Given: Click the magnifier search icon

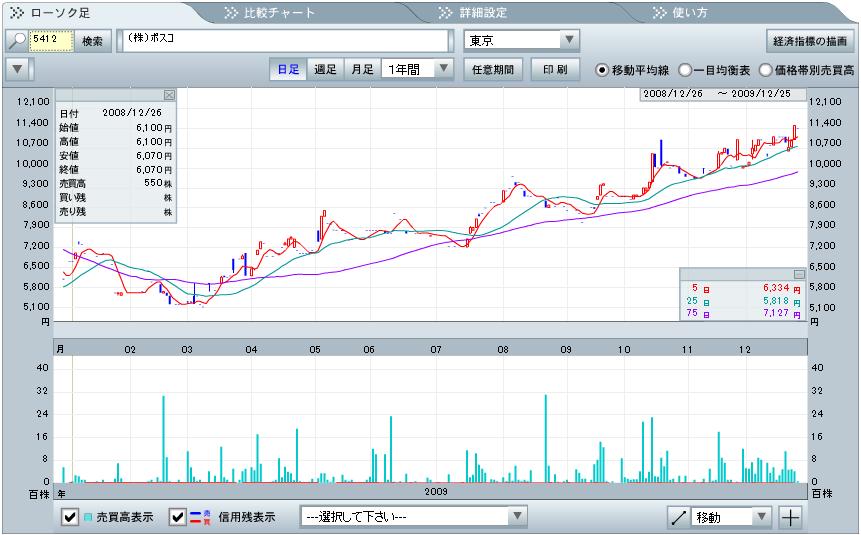Looking at the screenshot, I should 17,41.
